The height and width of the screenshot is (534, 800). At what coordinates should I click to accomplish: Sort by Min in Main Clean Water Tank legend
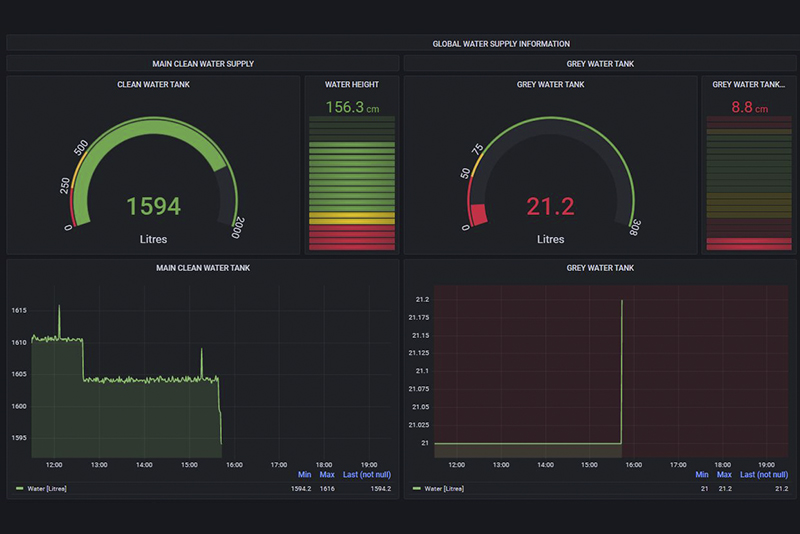[x=305, y=474]
